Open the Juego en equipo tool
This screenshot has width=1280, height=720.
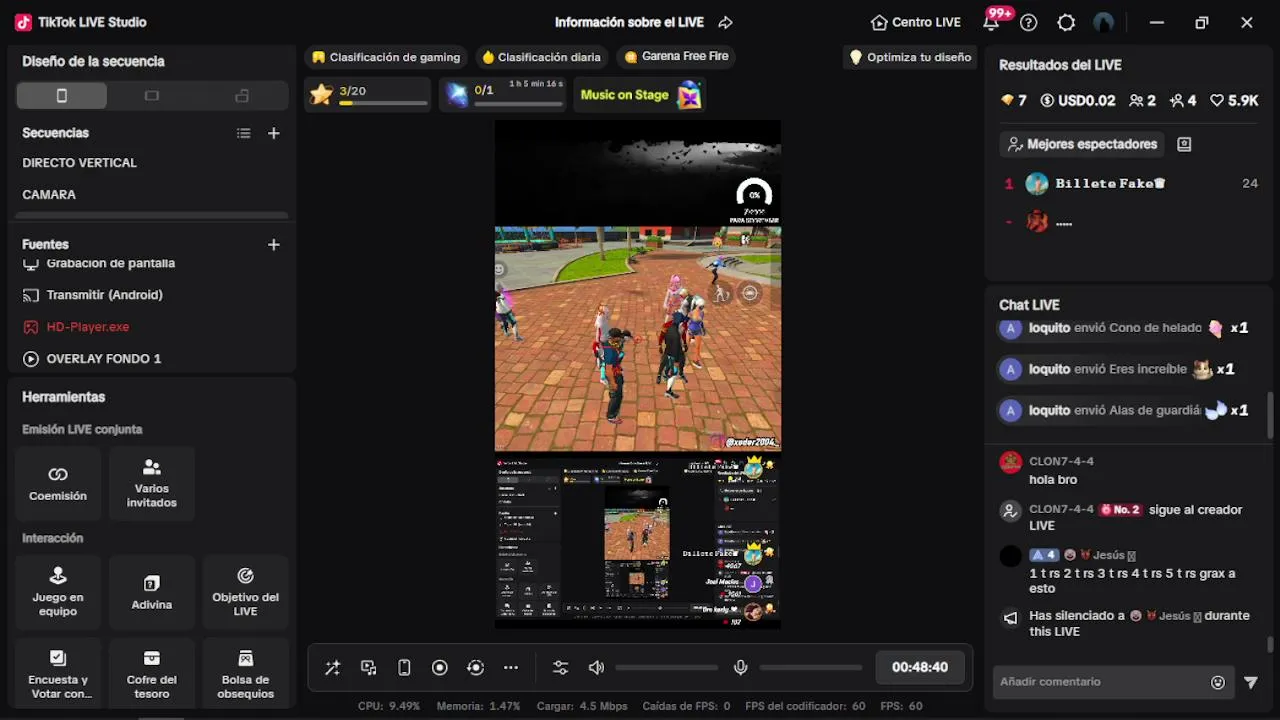point(58,592)
